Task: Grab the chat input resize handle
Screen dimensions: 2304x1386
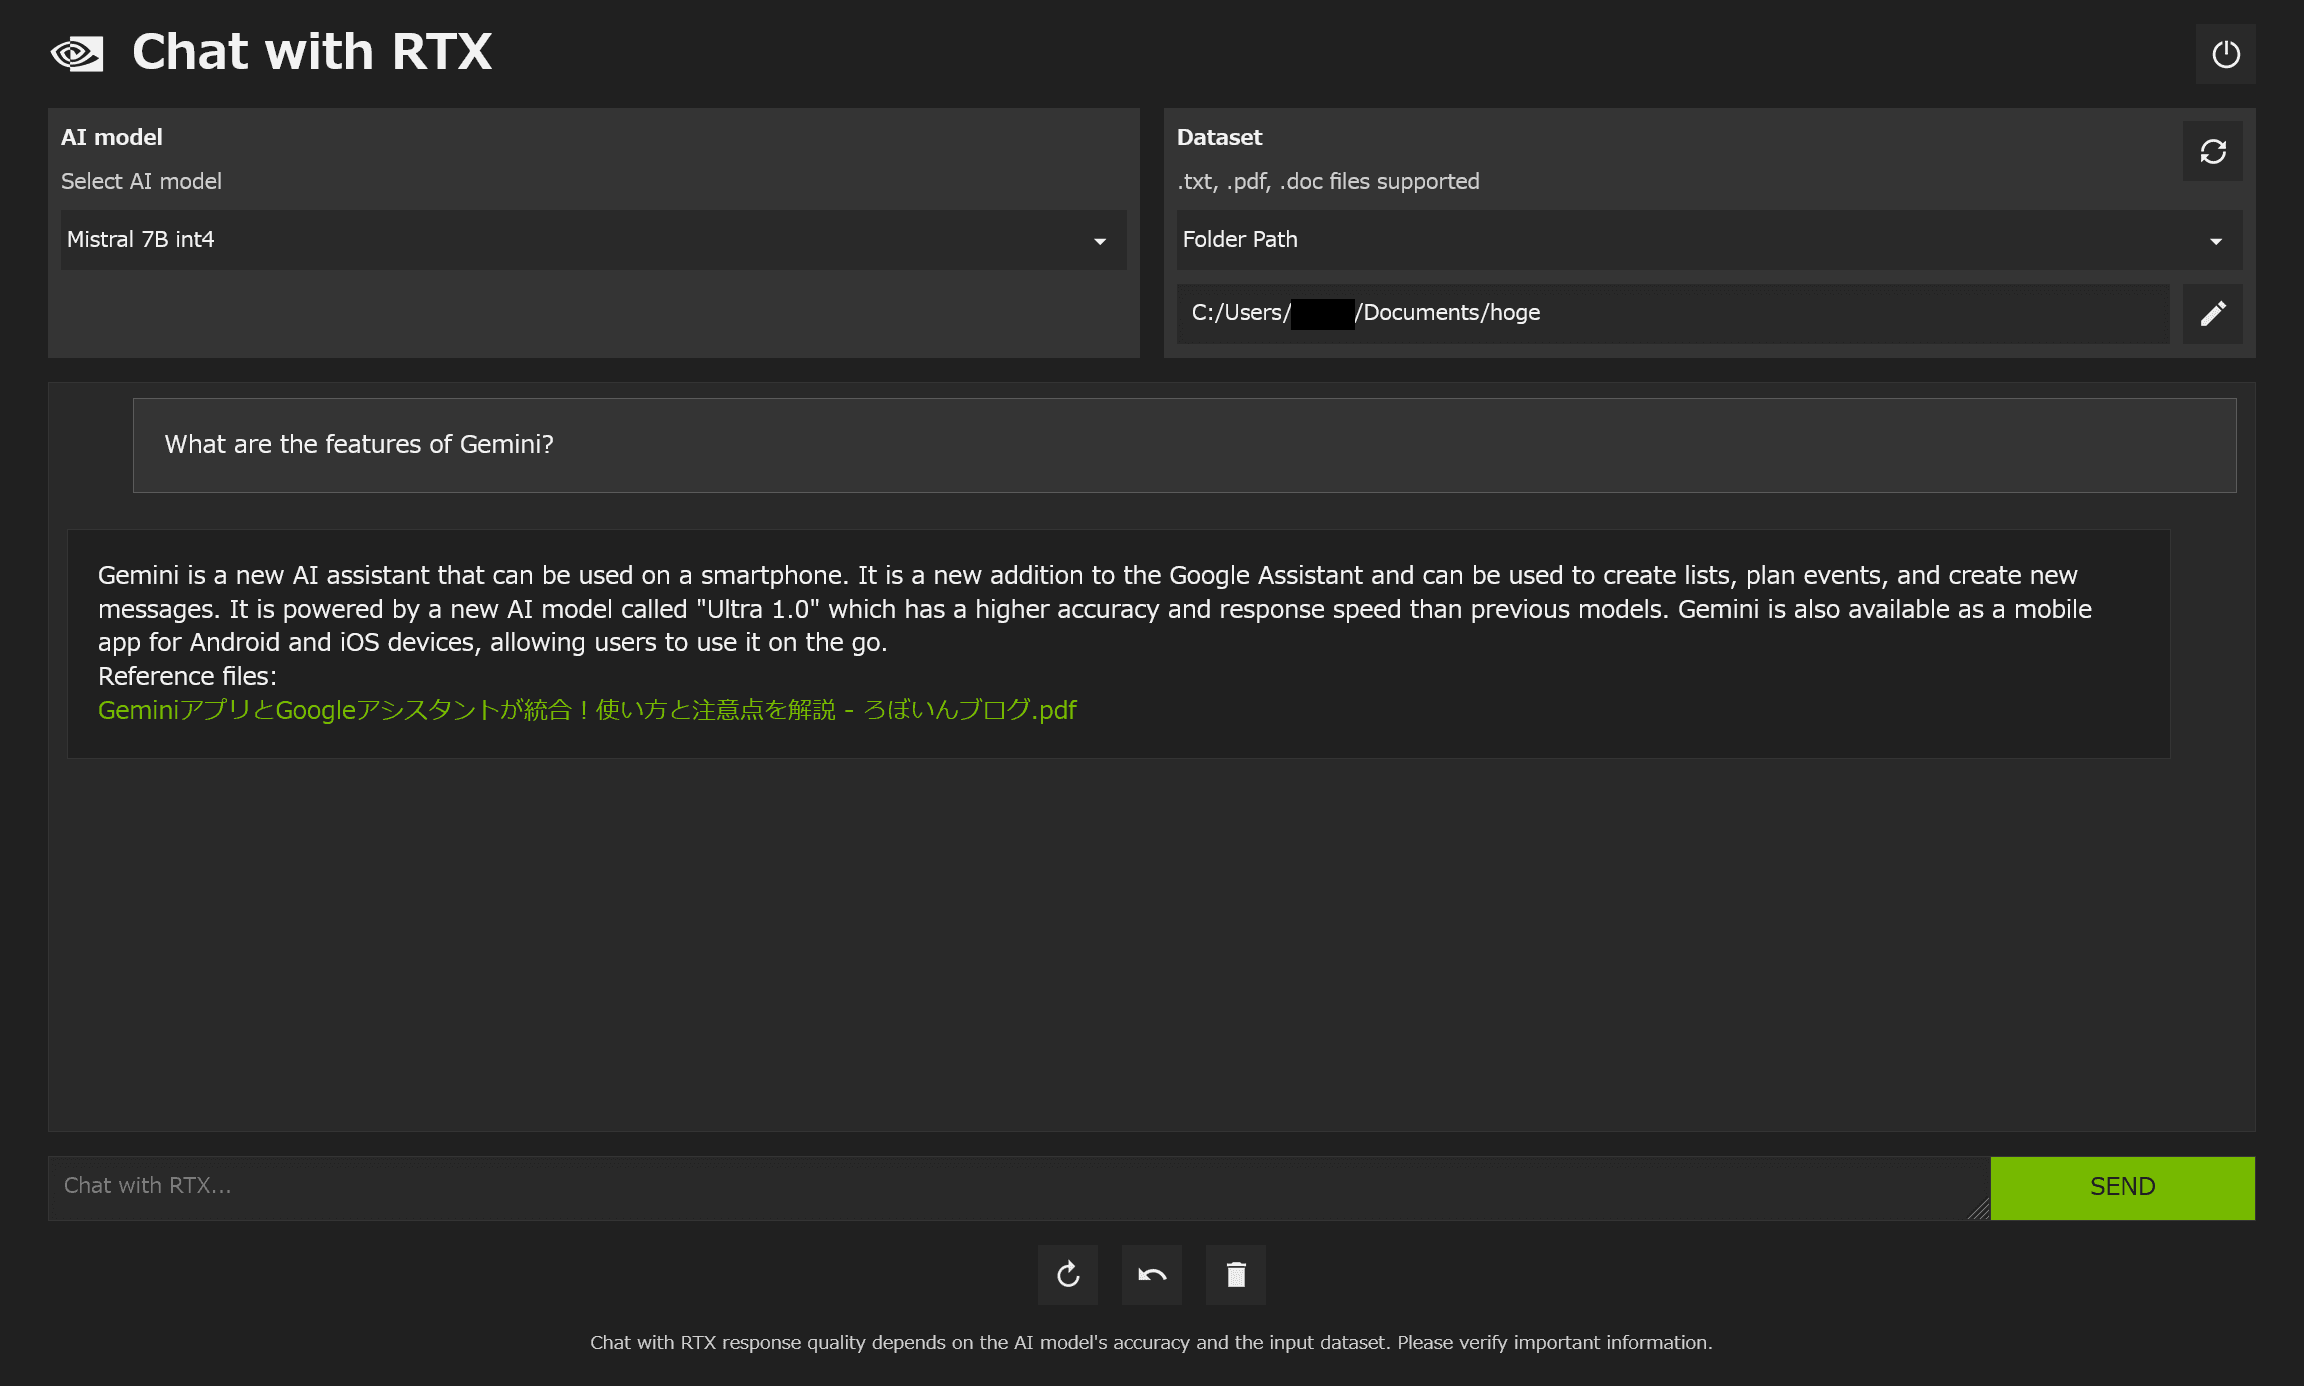Action: (1978, 1208)
